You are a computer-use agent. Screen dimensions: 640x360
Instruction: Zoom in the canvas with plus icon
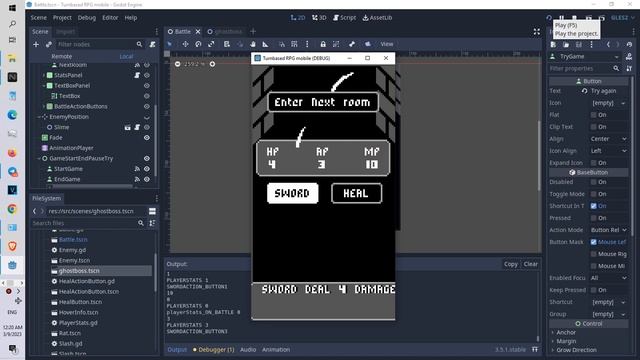tap(212, 64)
